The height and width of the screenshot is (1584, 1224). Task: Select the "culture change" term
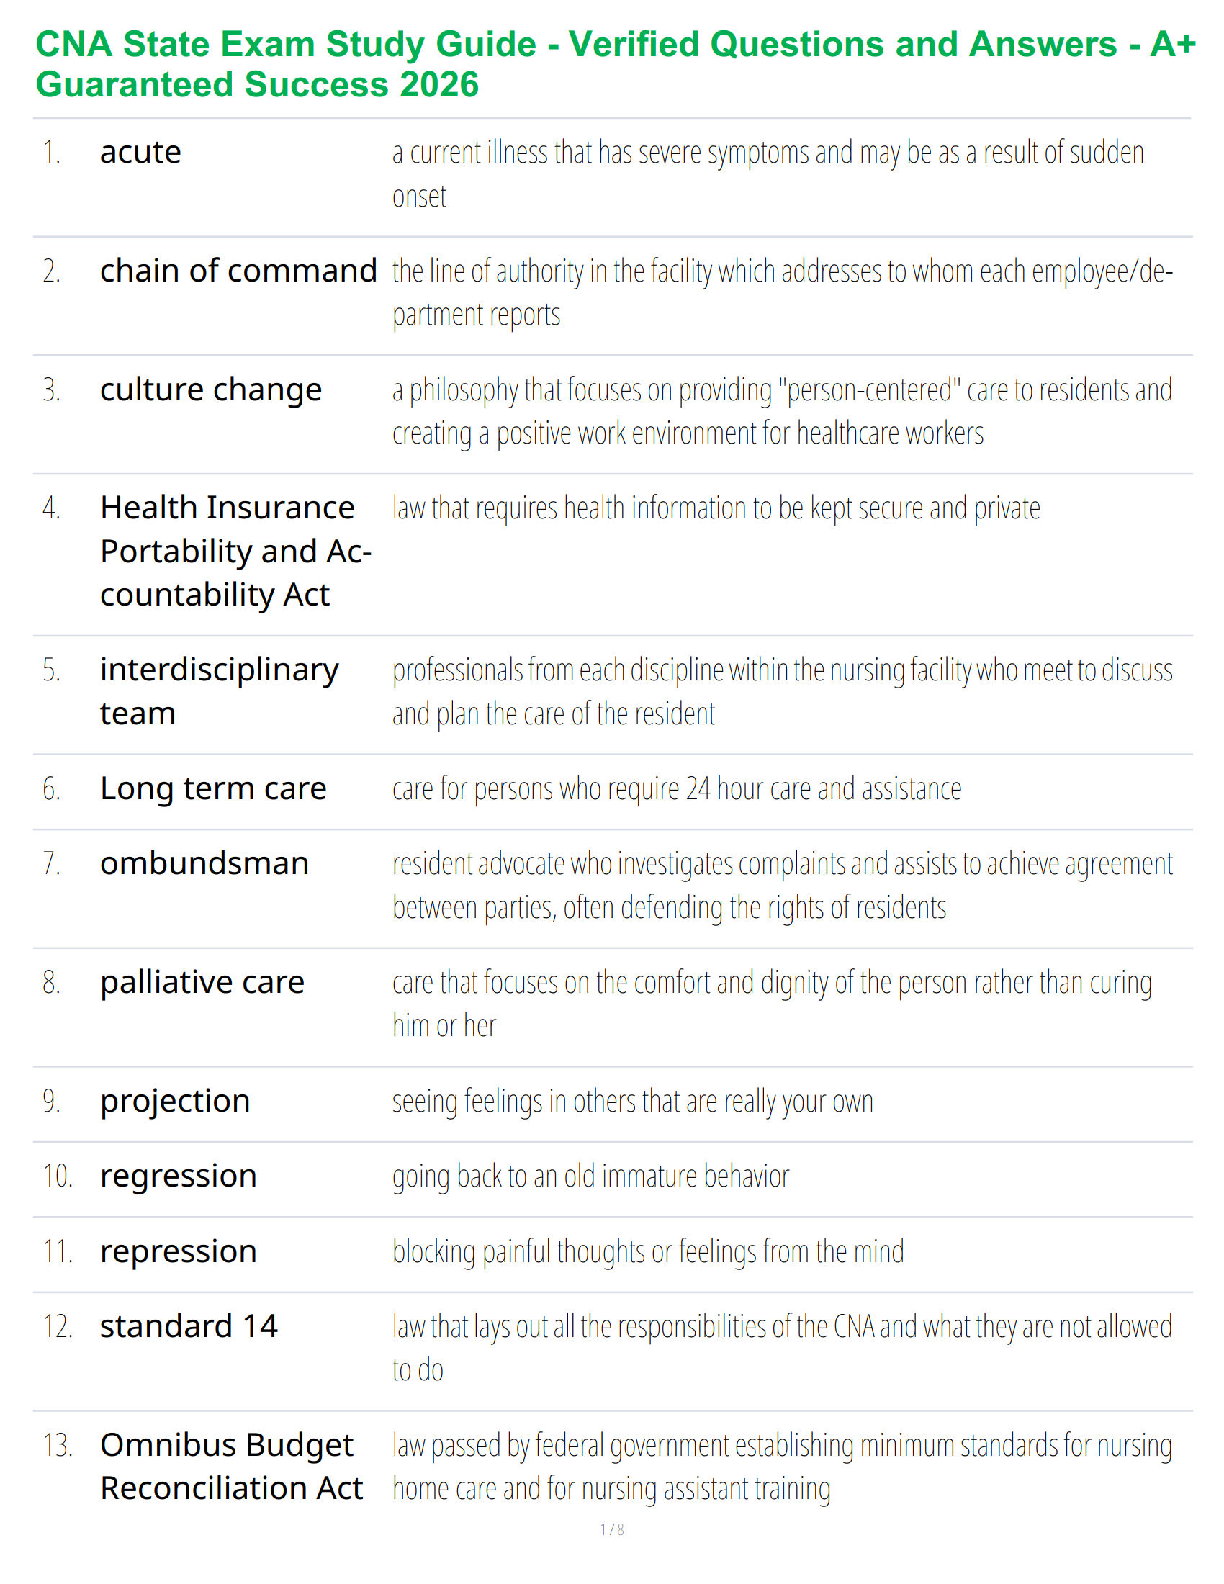click(211, 390)
